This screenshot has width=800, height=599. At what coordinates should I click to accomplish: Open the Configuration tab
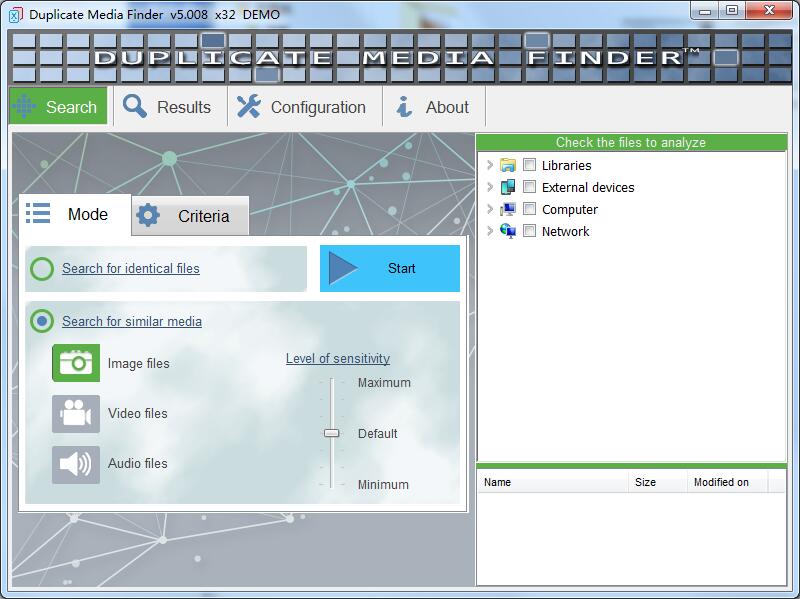pyautogui.click(x=305, y=106)
